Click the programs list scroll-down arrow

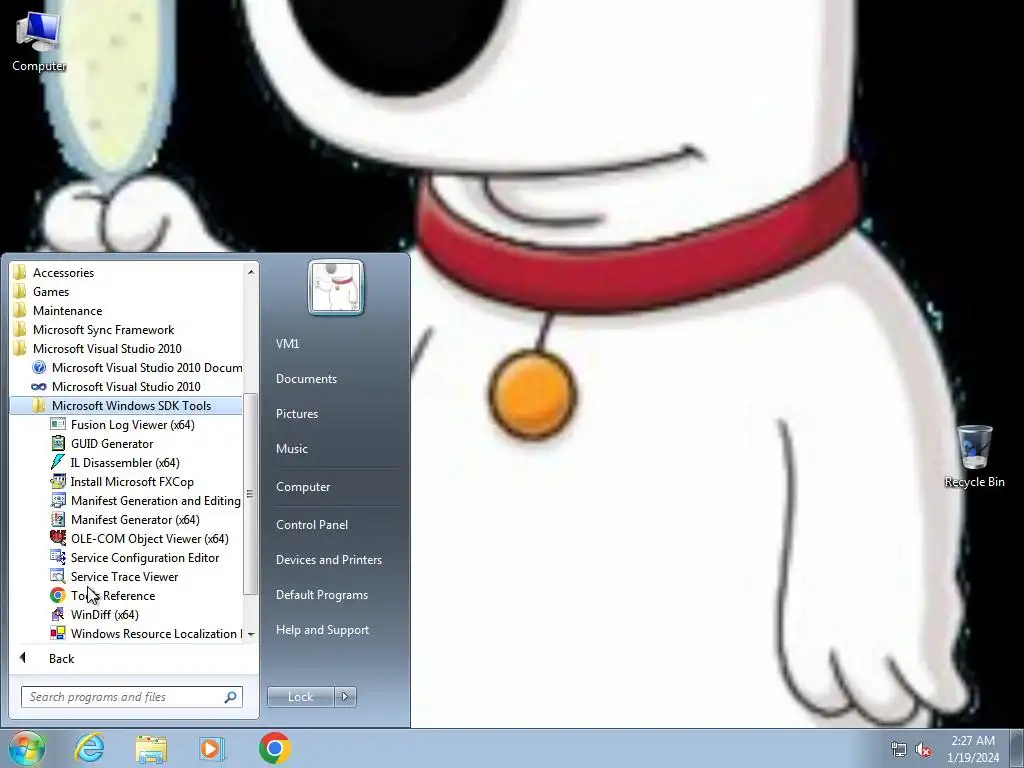pyautogui.click(x=251, y=634)
